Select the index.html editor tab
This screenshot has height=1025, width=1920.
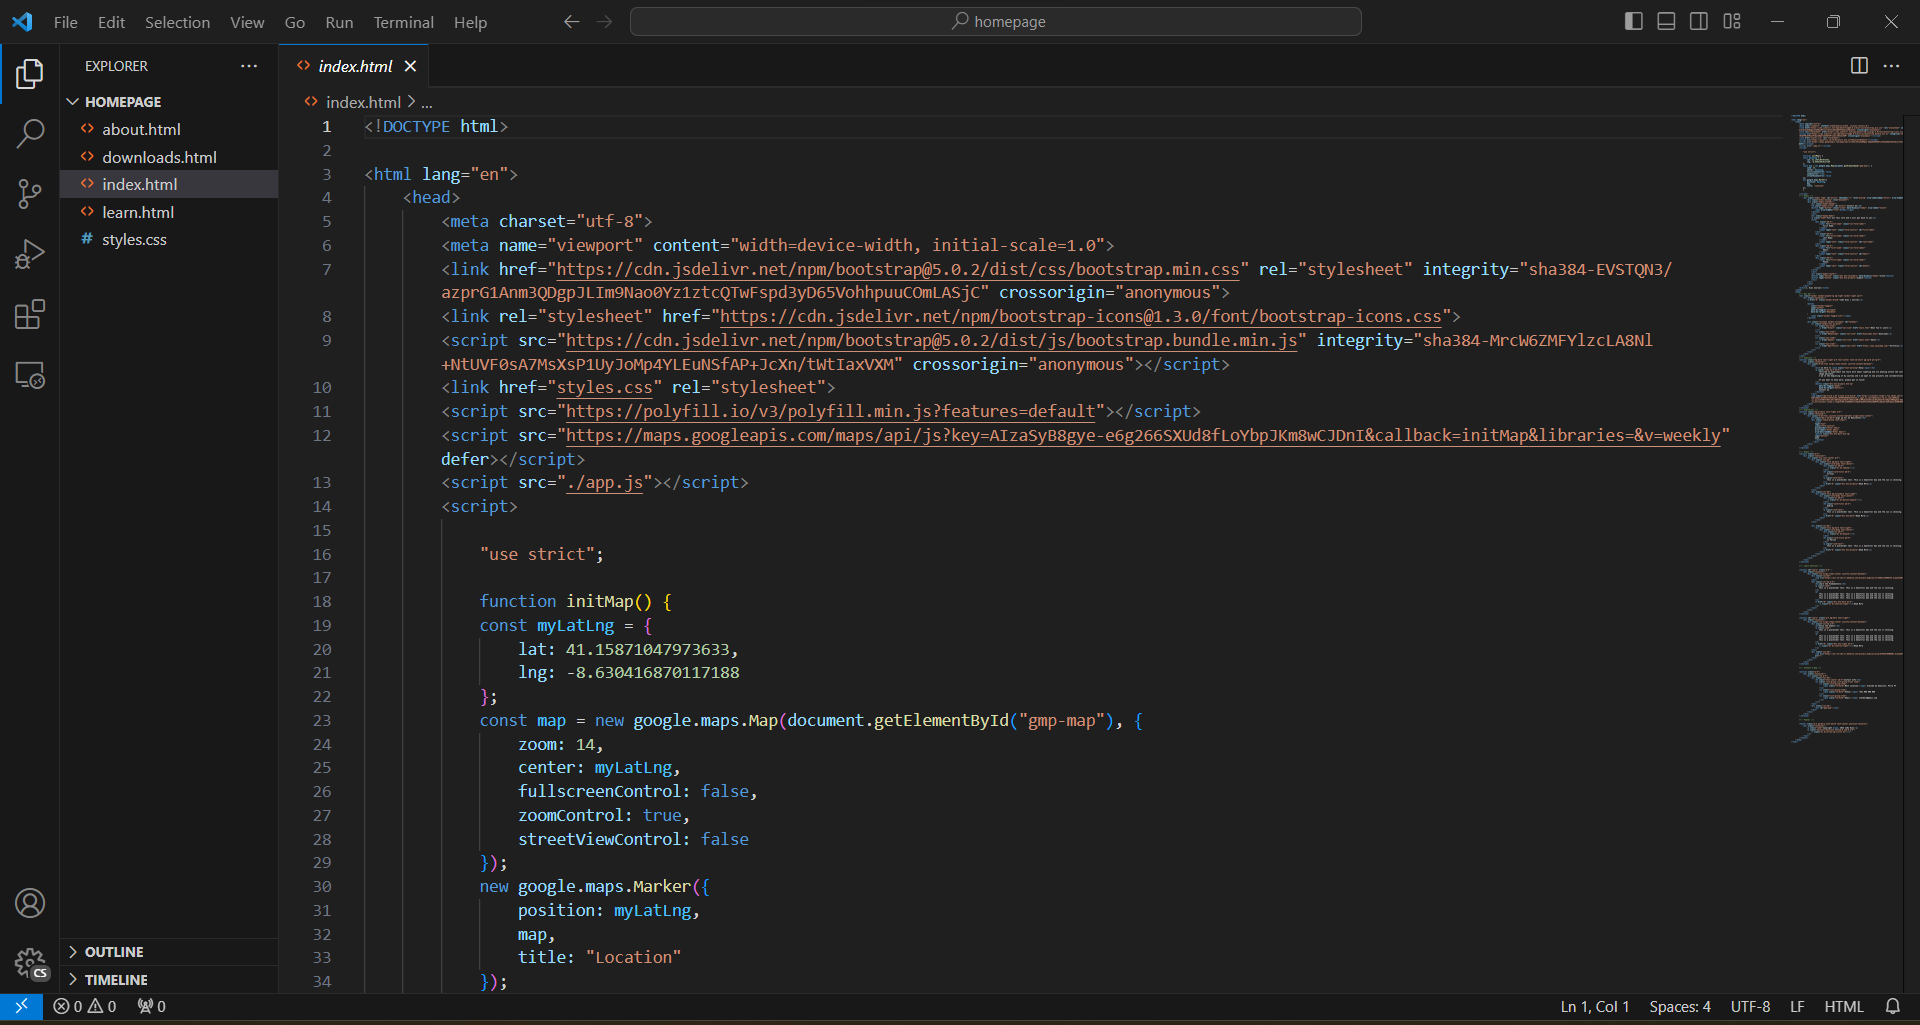point(355,66)
